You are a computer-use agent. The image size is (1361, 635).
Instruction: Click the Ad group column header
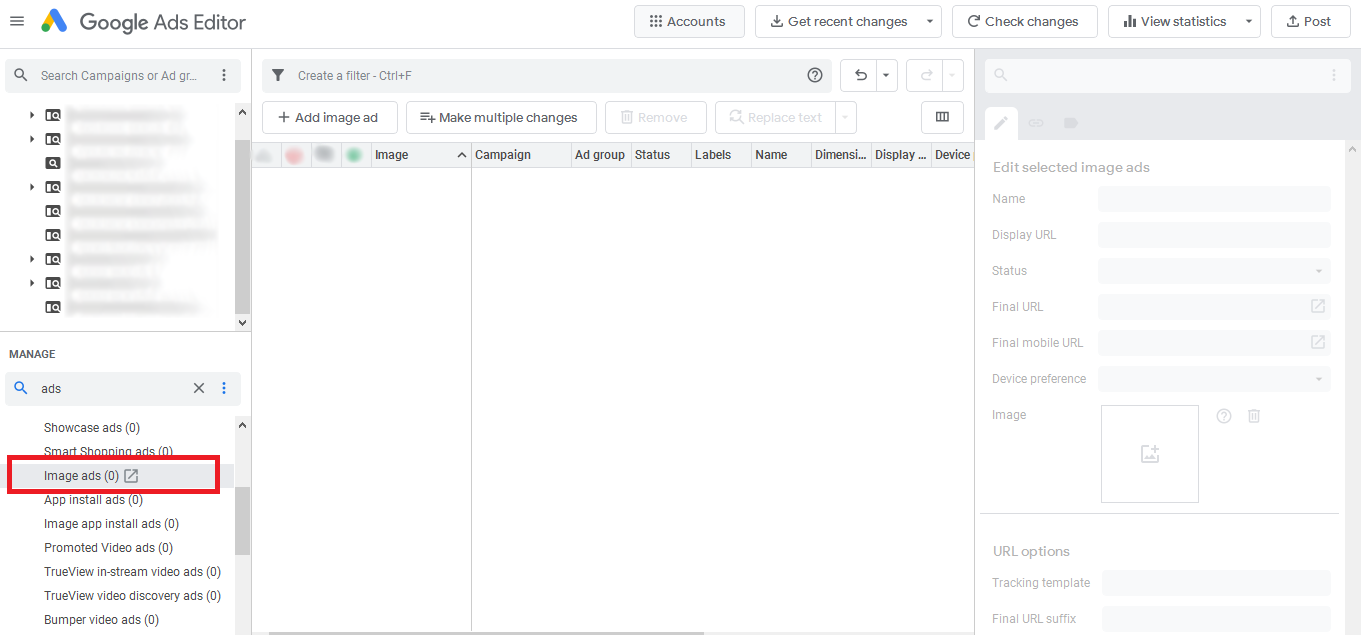[601, 155]
